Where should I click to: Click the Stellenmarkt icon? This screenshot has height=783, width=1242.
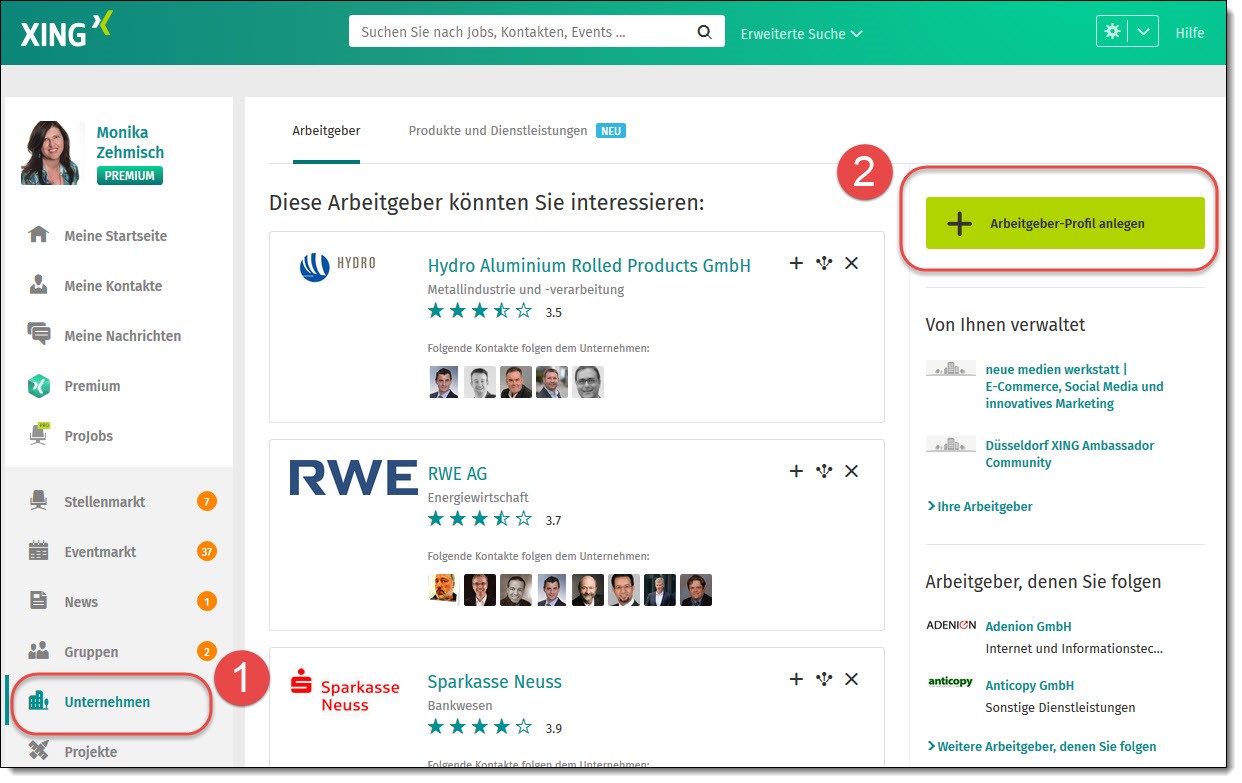point(39,501)
